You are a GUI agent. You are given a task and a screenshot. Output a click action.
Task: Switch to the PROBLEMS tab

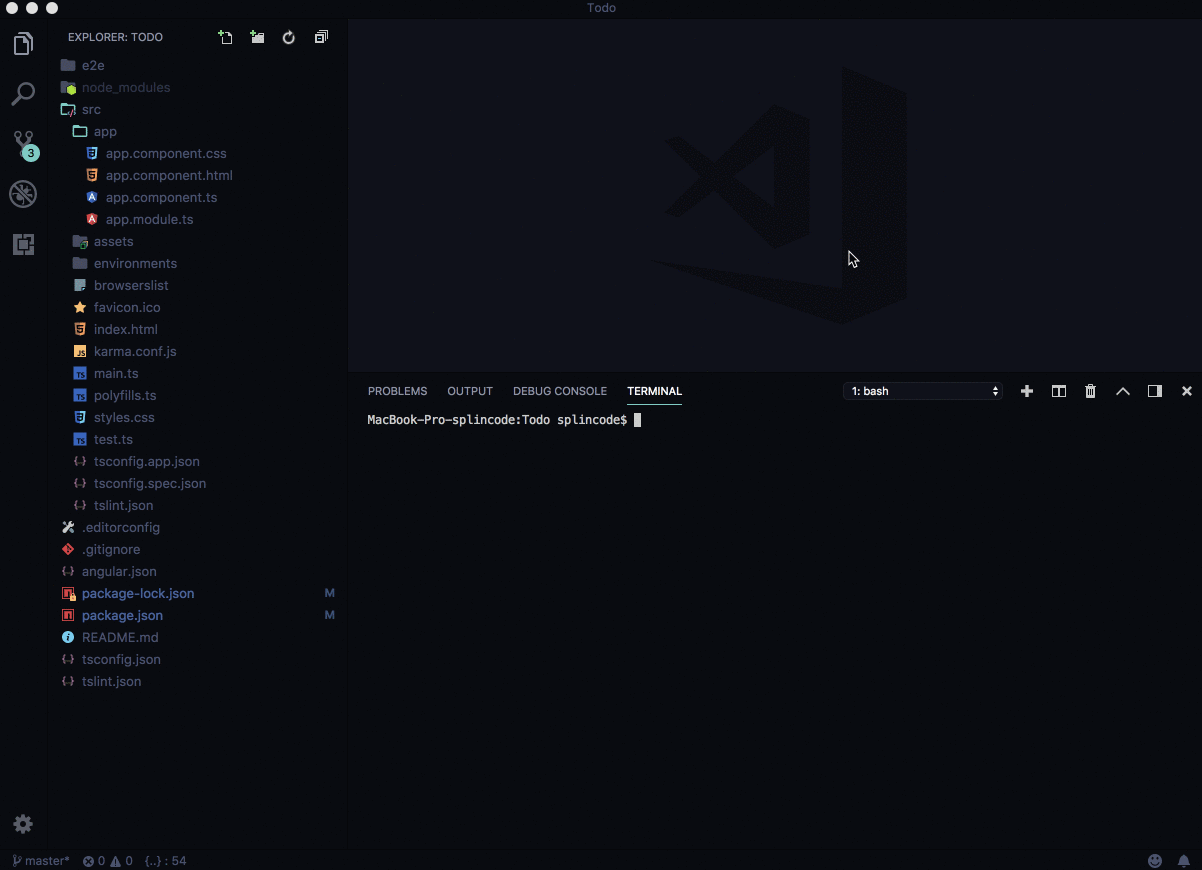(x=397, y=391)
